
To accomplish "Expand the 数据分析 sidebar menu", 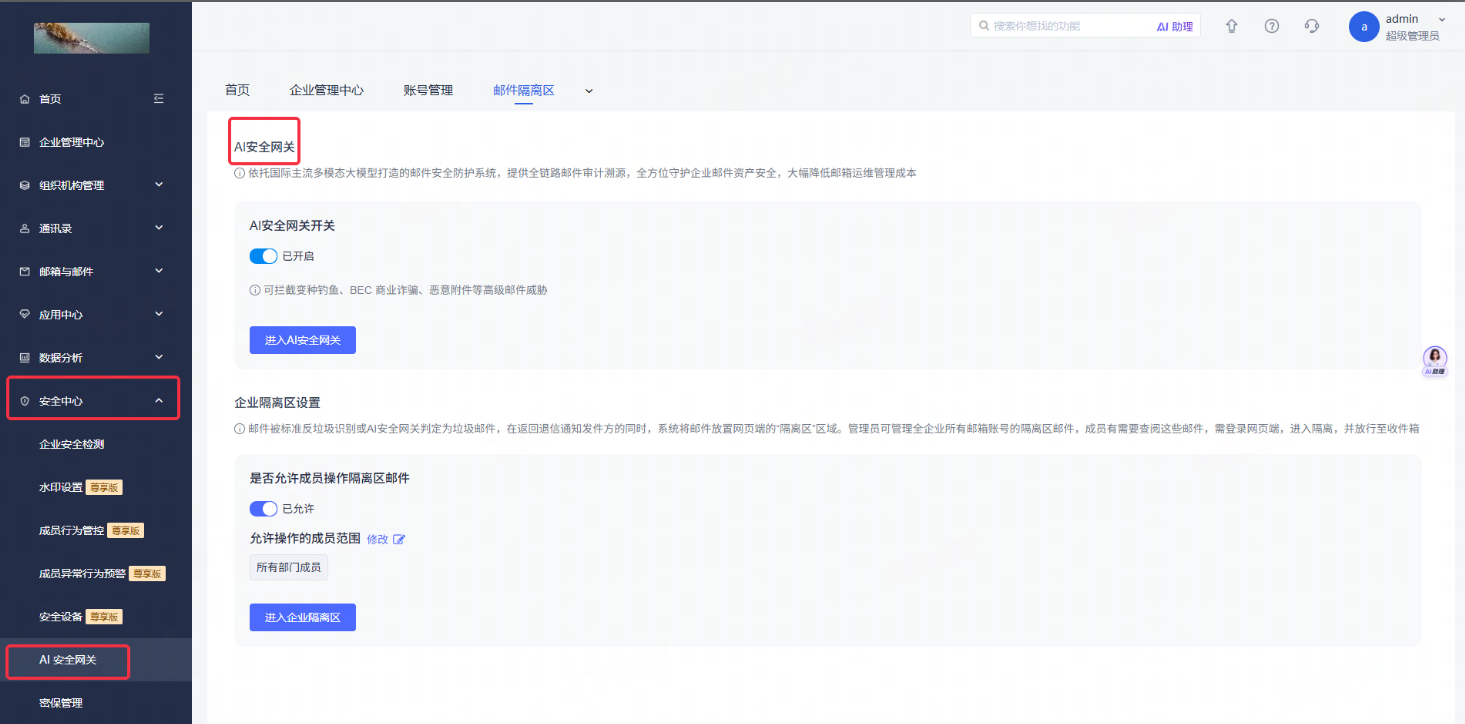I will coord(96,357).
